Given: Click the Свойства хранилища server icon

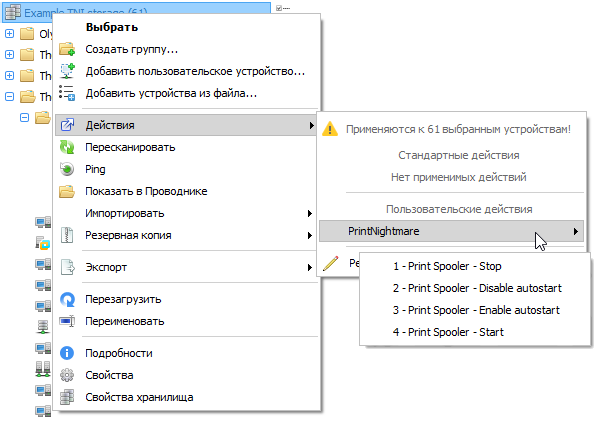Looking at the screenshot, I should tap(67, 397).
